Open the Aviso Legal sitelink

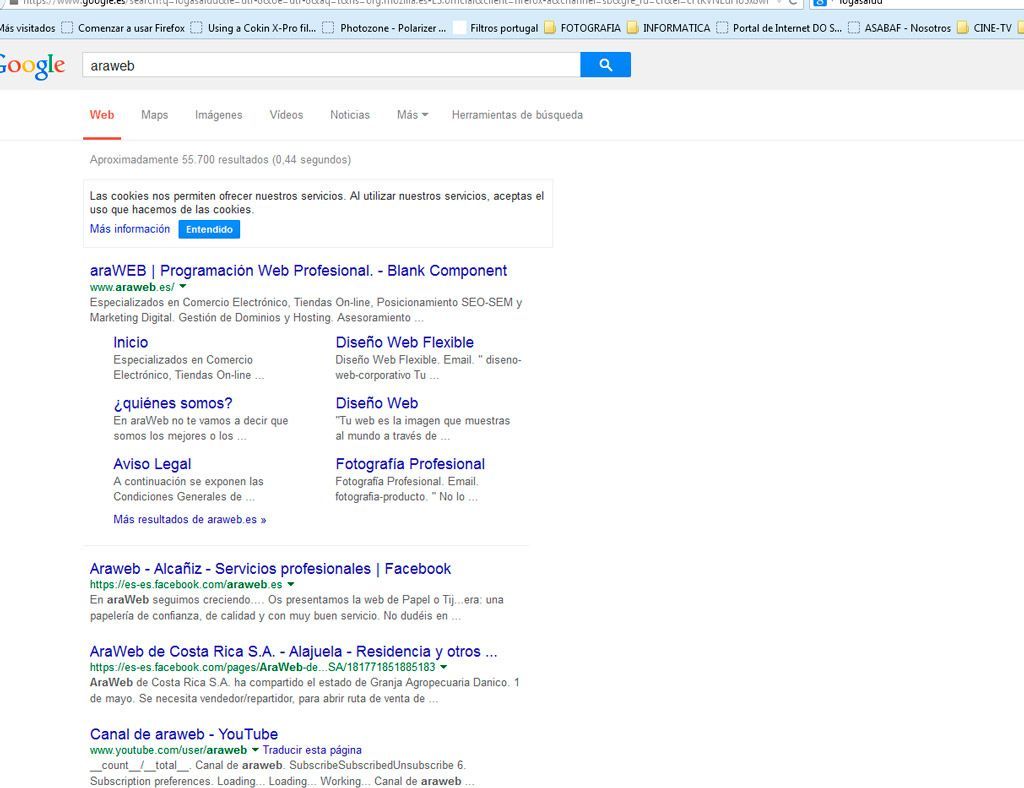pos(152,464)
